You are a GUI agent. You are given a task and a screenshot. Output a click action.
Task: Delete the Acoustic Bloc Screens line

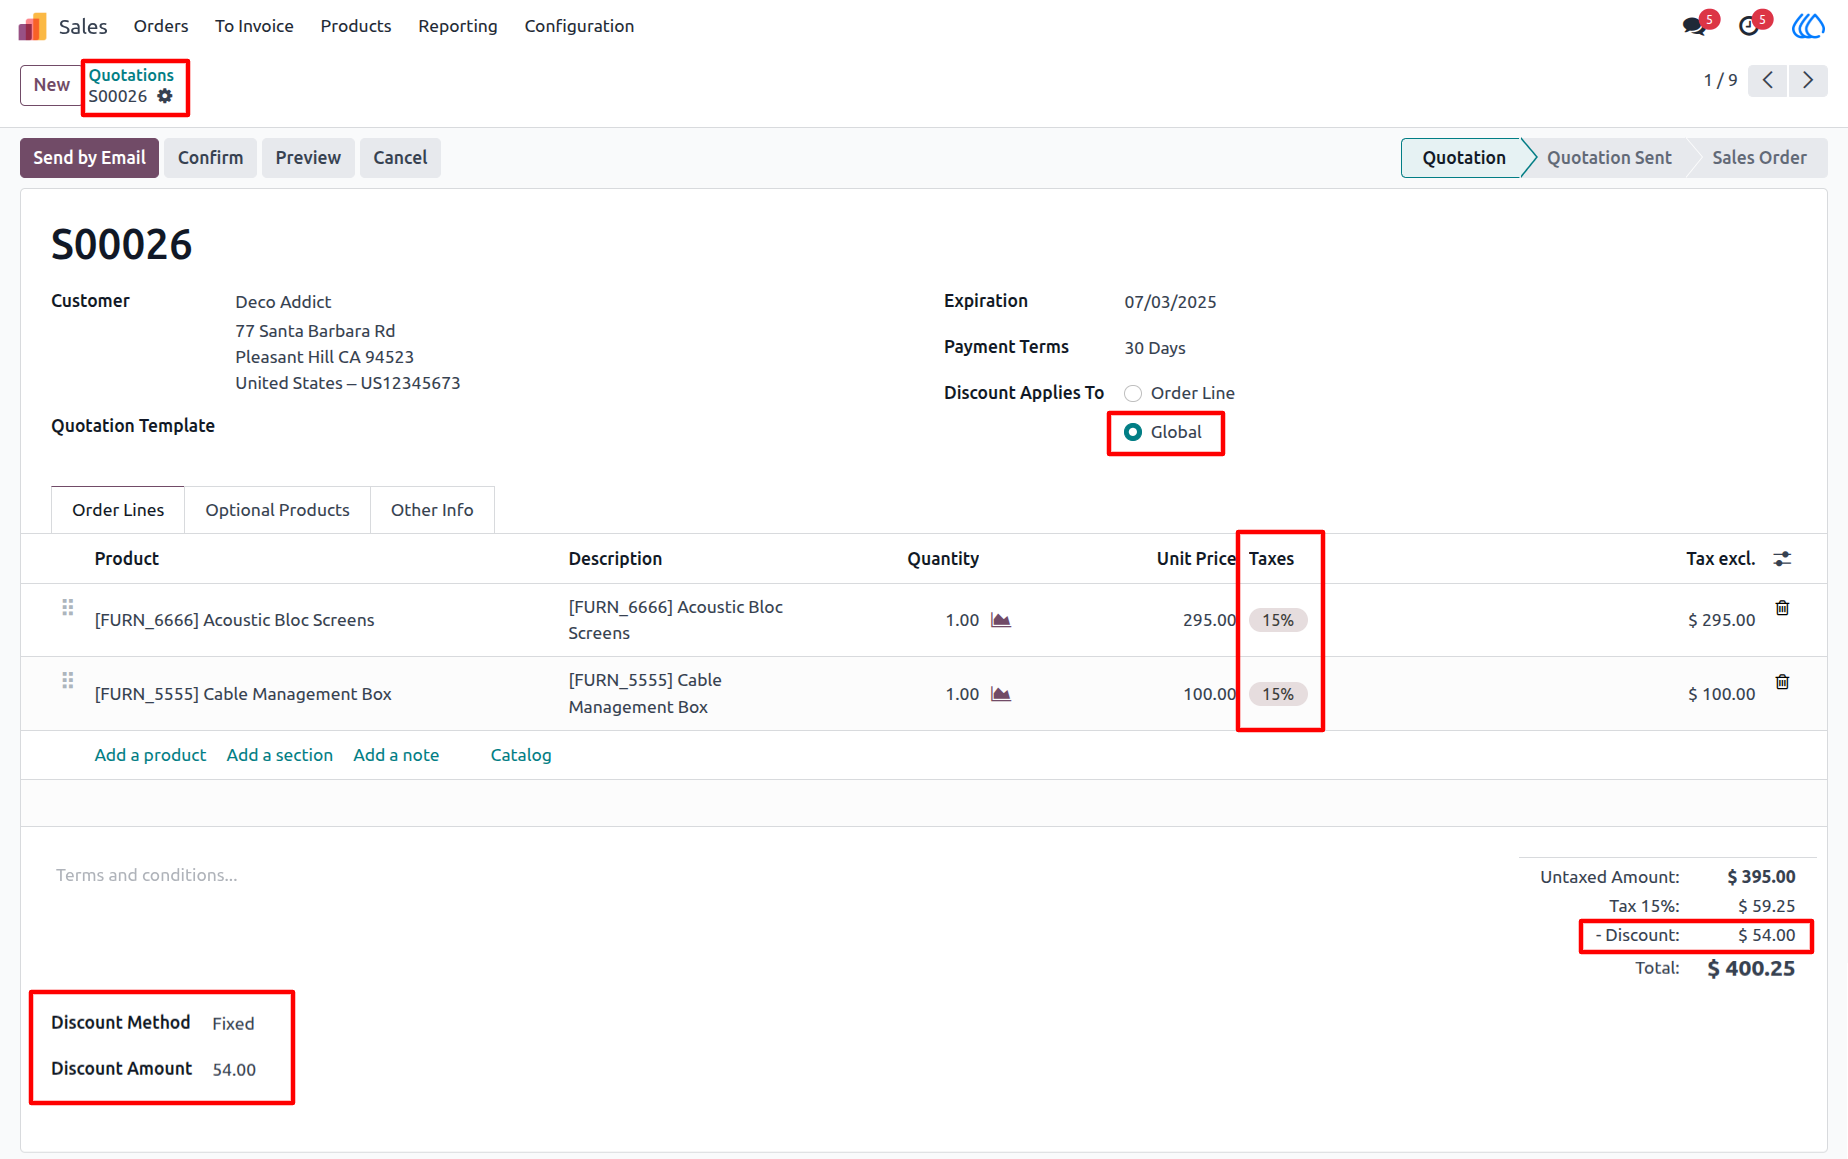tap(1782, 608)
